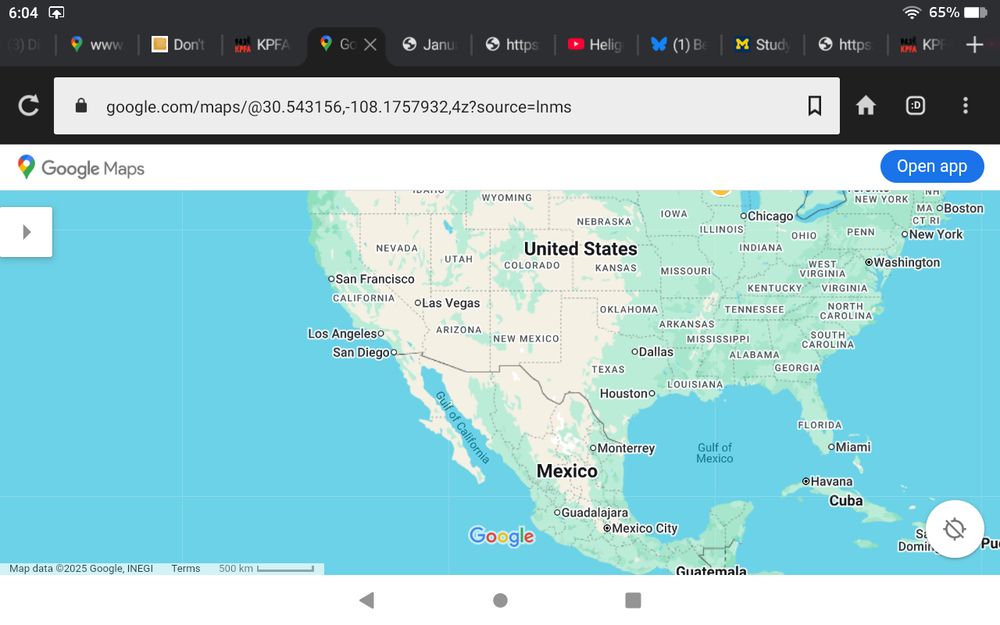Select Houston on the map
This screenshot has width=1000, height=625.
point(628,393)
